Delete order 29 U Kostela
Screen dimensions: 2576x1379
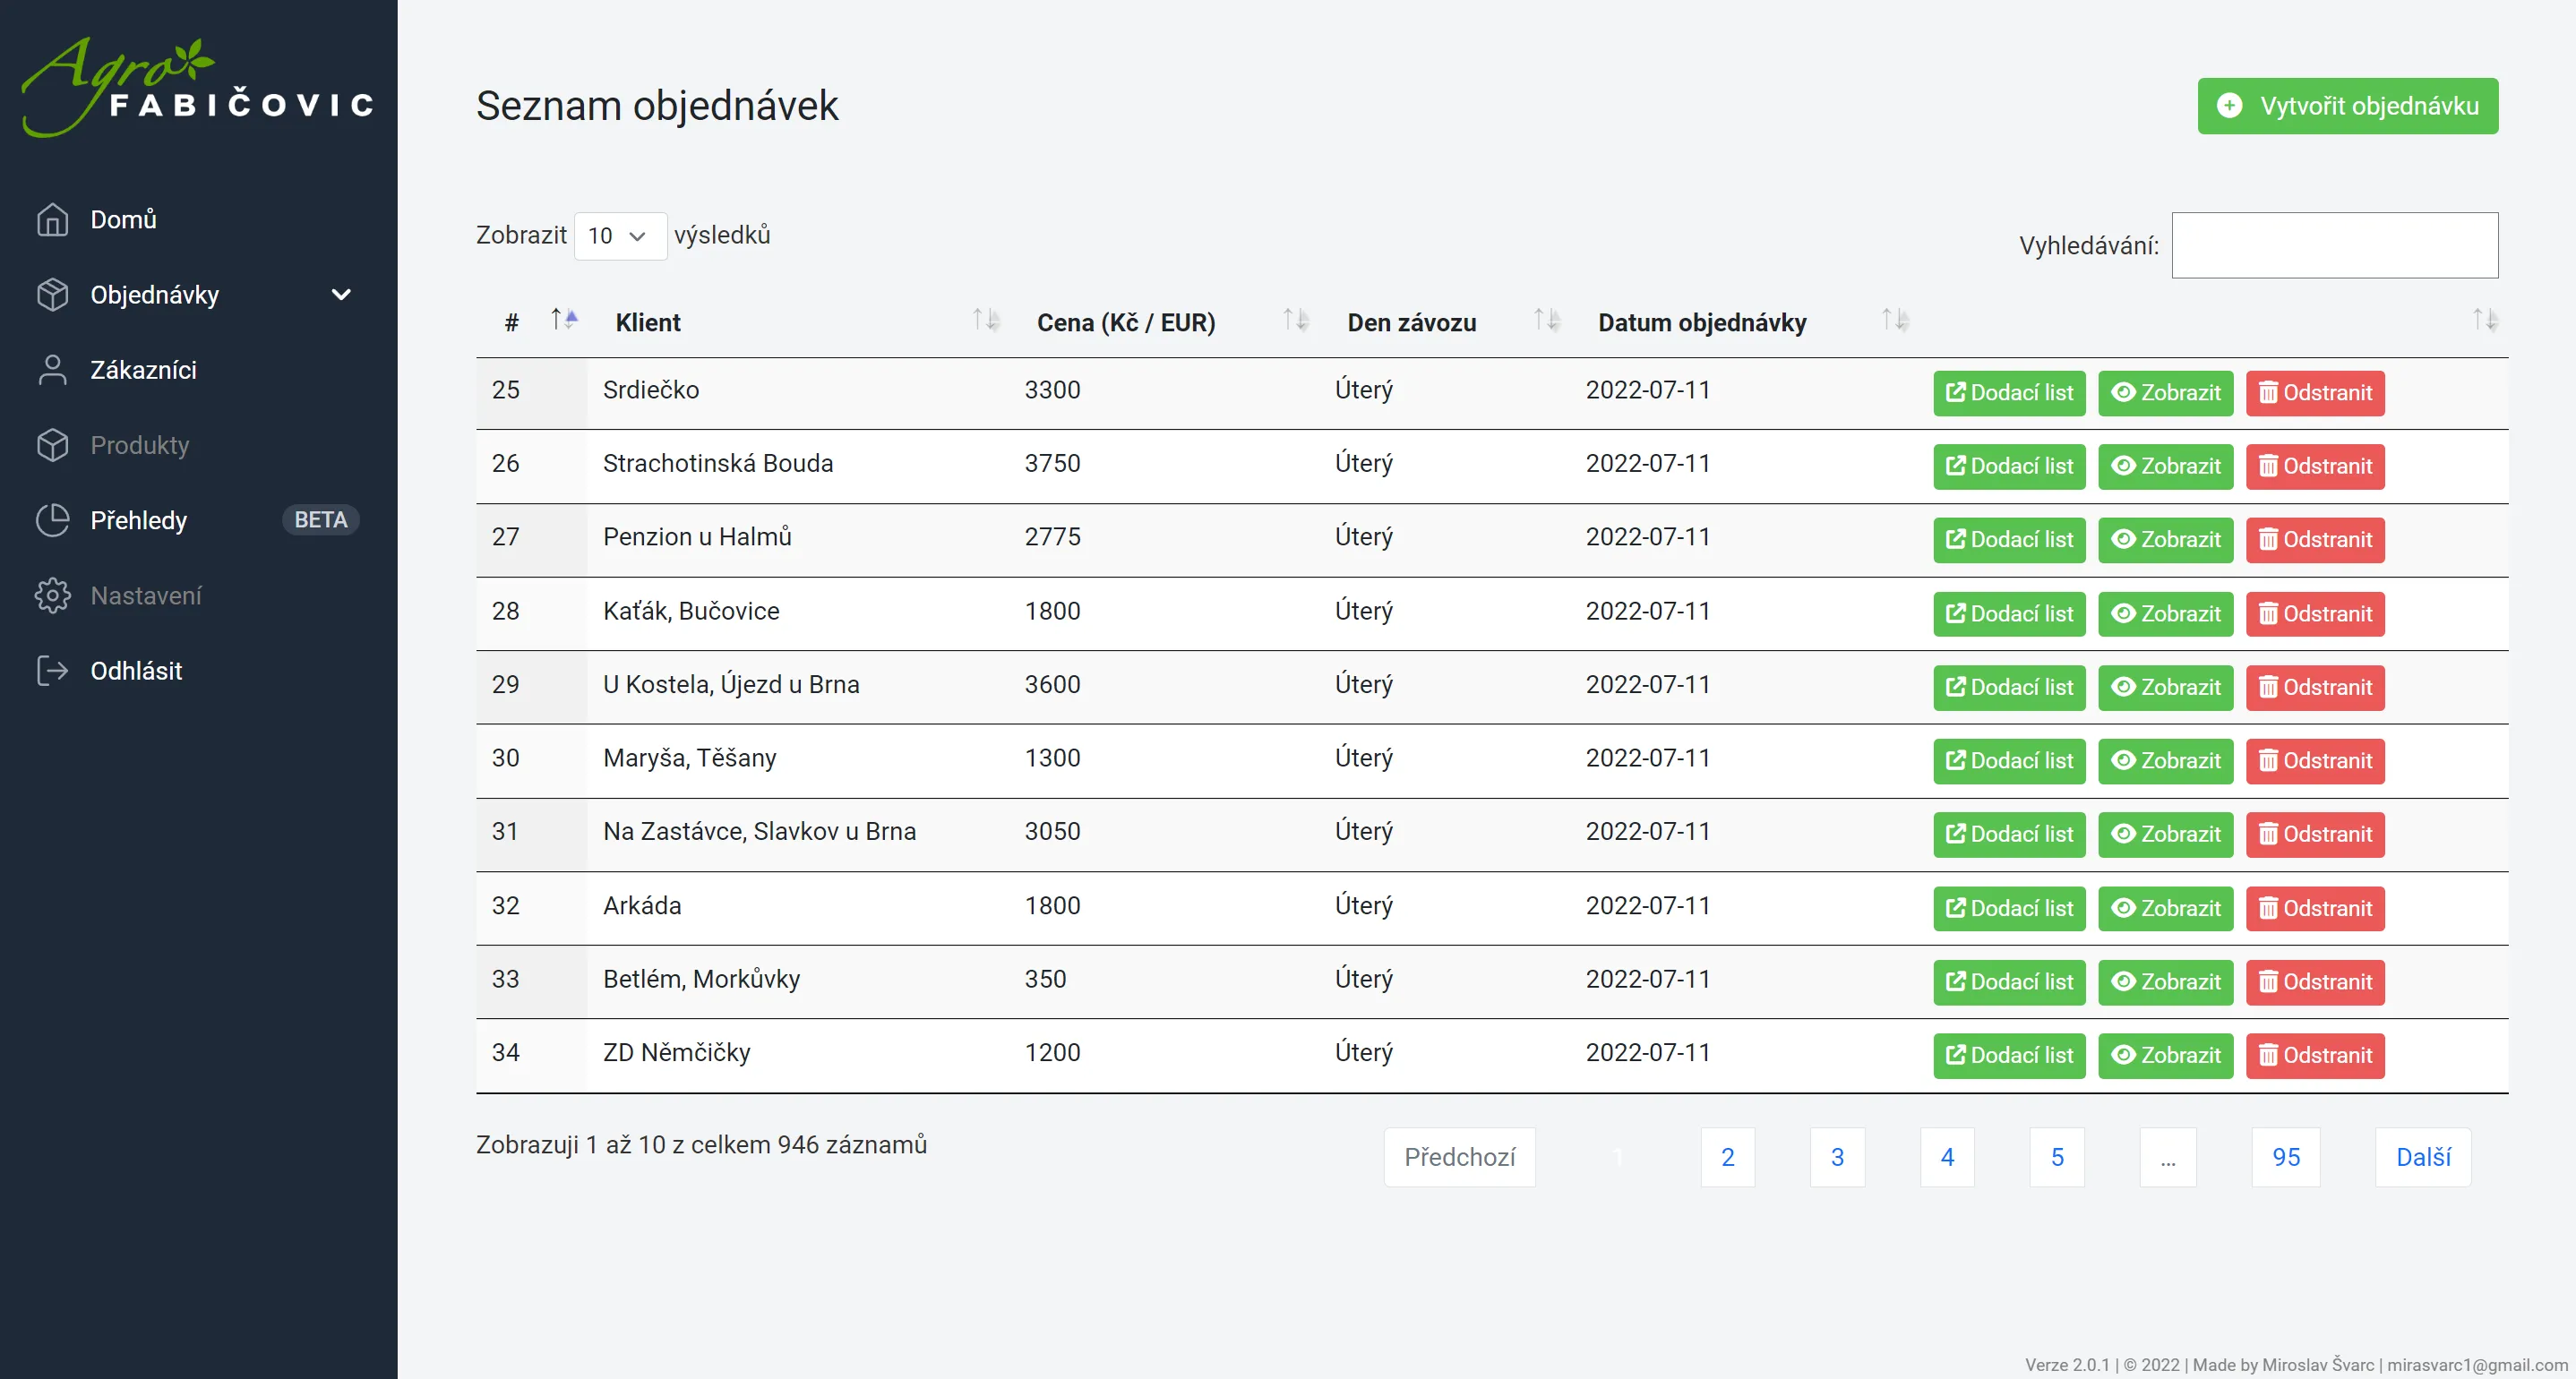pos(2314,687)
